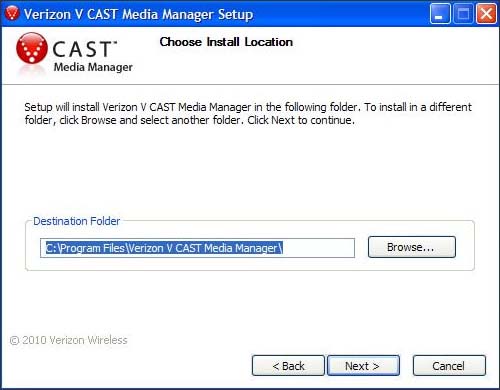Screen dimensions: 500x390
Task: Click the '© 2010 Verizon Wireless' text
Action: (x=68, y=340)
